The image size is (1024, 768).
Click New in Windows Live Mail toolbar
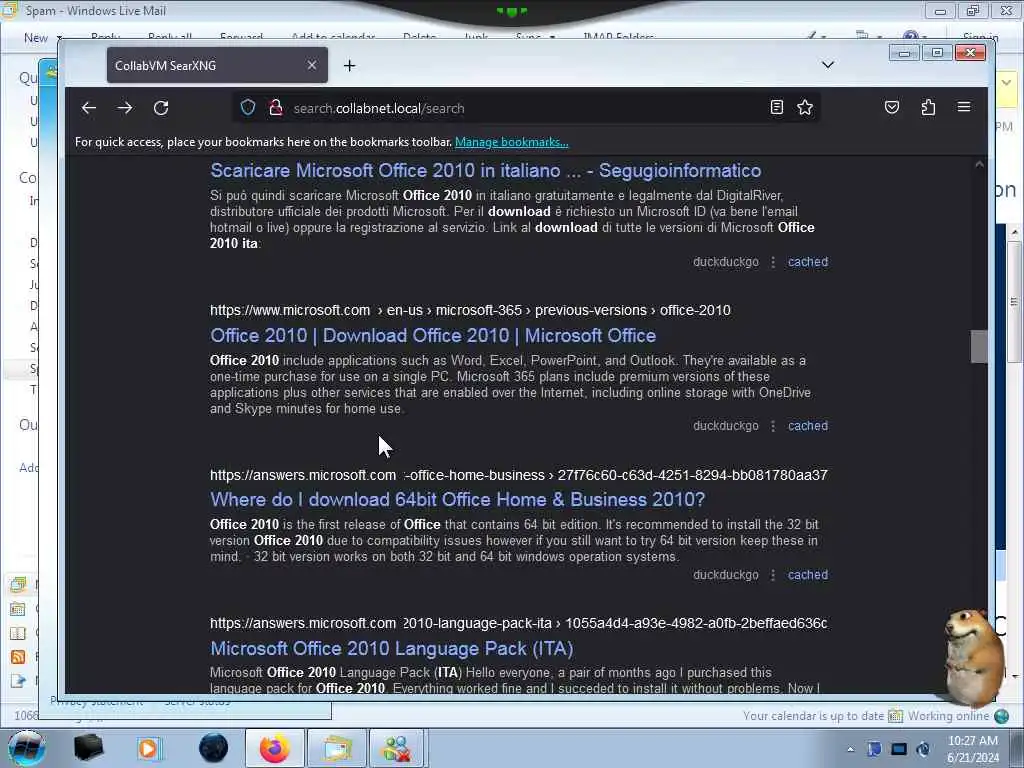(x=36, y=38)
